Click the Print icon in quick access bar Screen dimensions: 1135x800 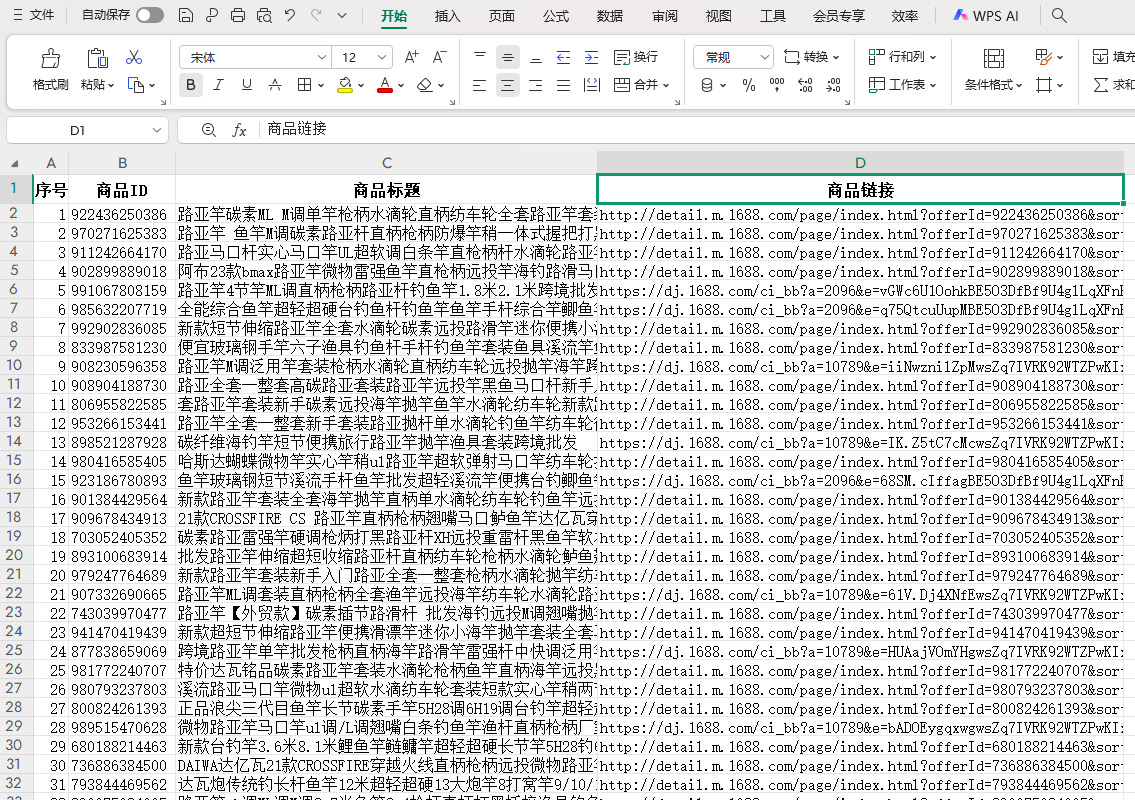tap(237, 15)
